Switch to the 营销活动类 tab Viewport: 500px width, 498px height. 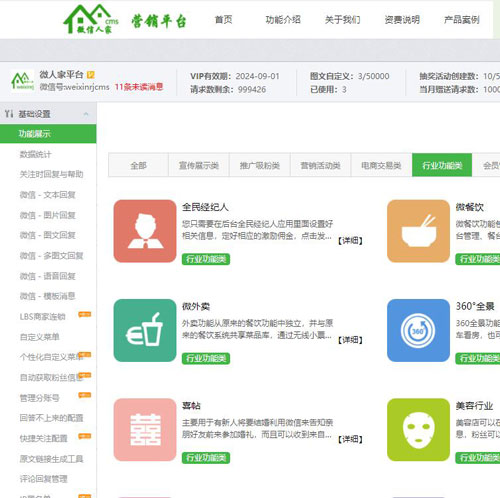tap(320, 165)
